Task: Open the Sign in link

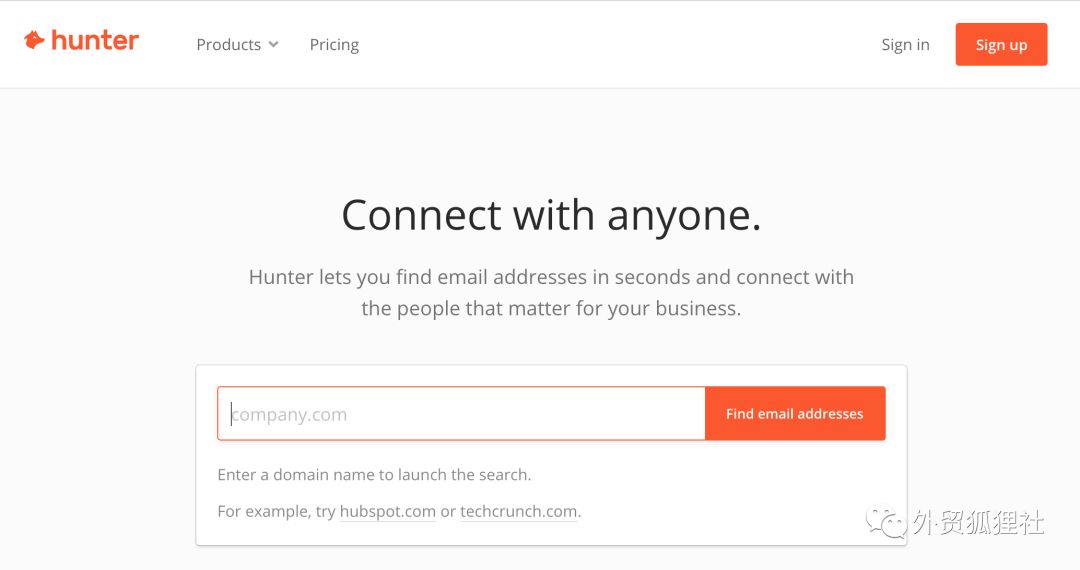Action: [x=905, y=44]
